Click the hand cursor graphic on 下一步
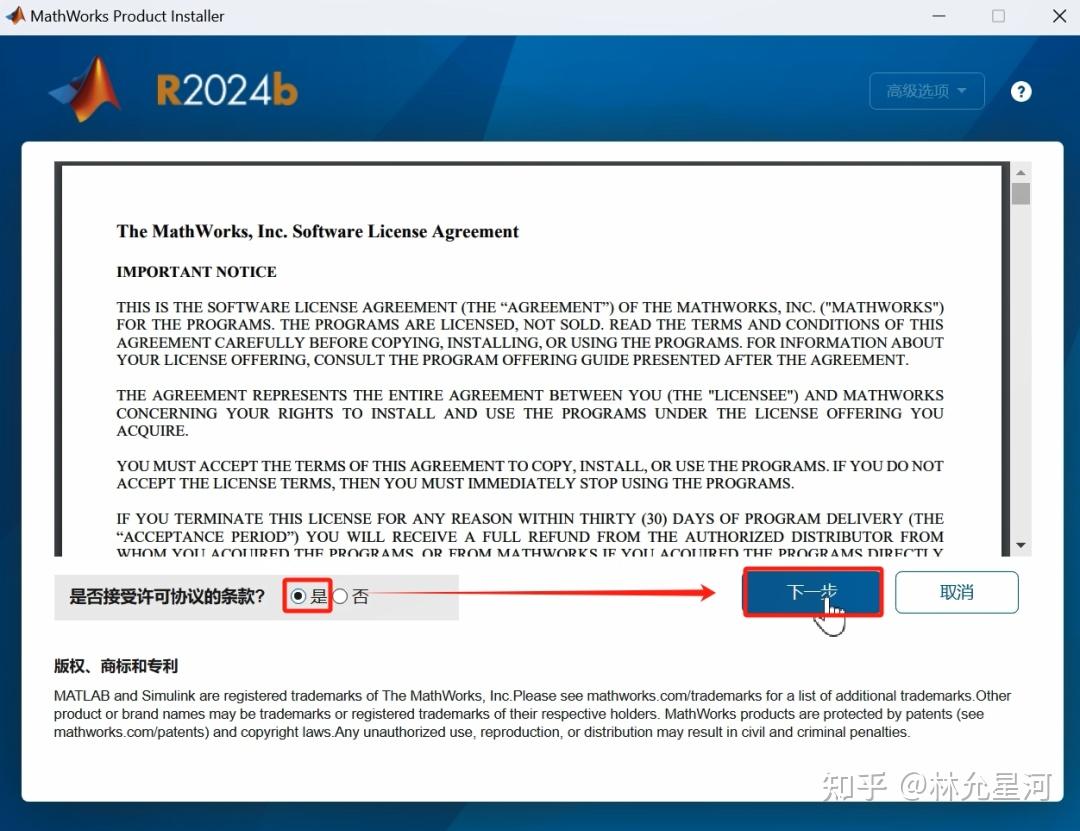 point(831,613)
